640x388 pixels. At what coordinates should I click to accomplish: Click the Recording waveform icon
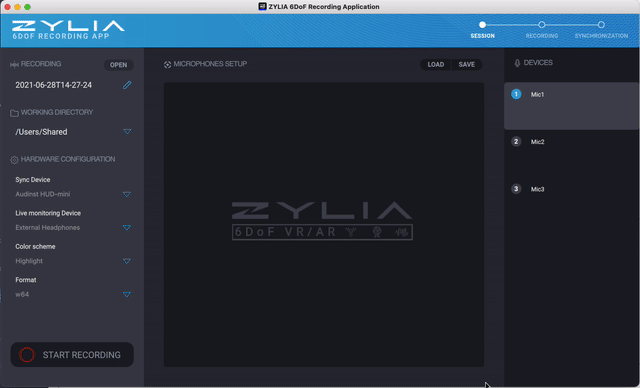[14, 64]
